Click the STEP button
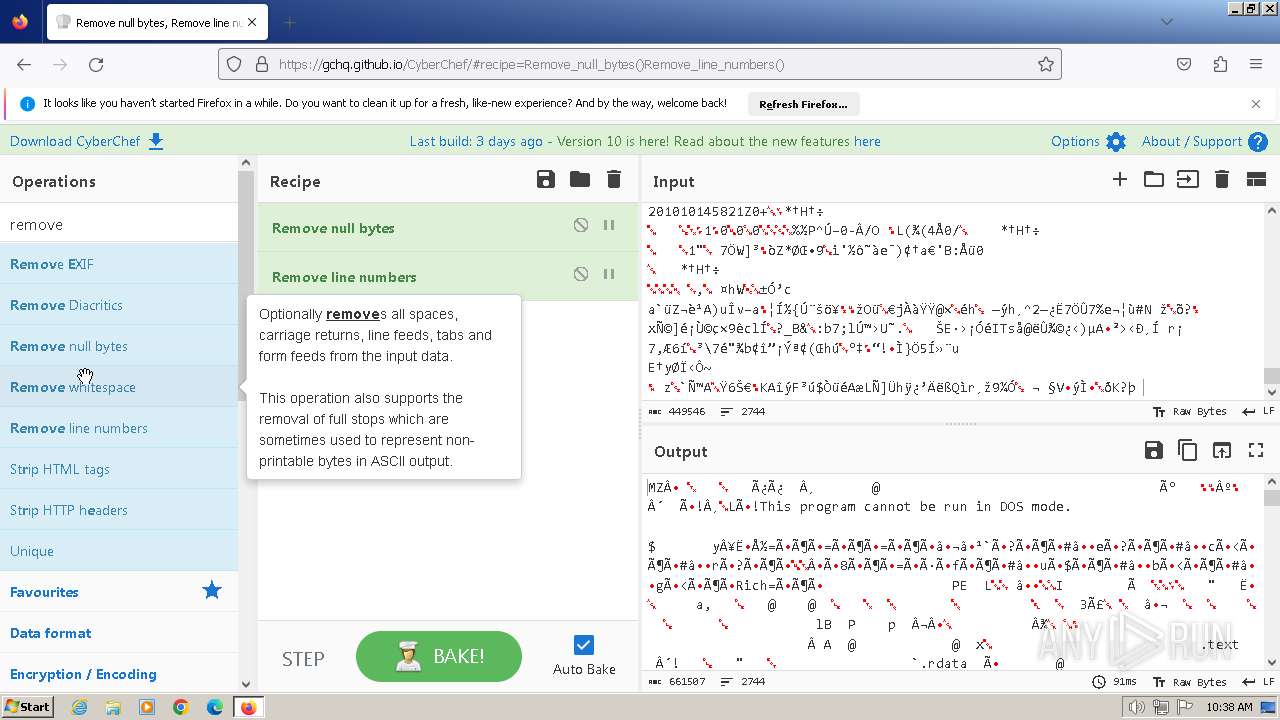 point(303,658)
